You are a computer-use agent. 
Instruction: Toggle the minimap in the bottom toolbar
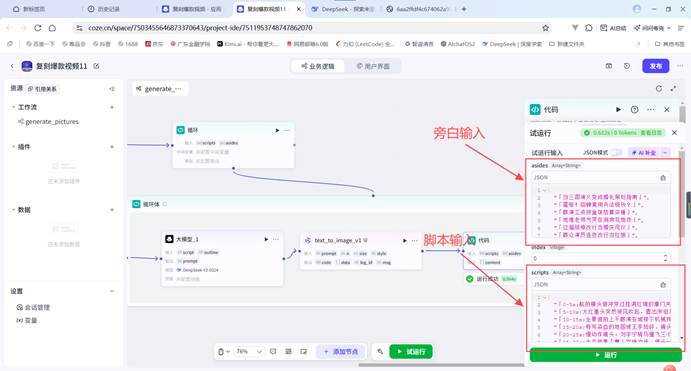click(304, 352)
